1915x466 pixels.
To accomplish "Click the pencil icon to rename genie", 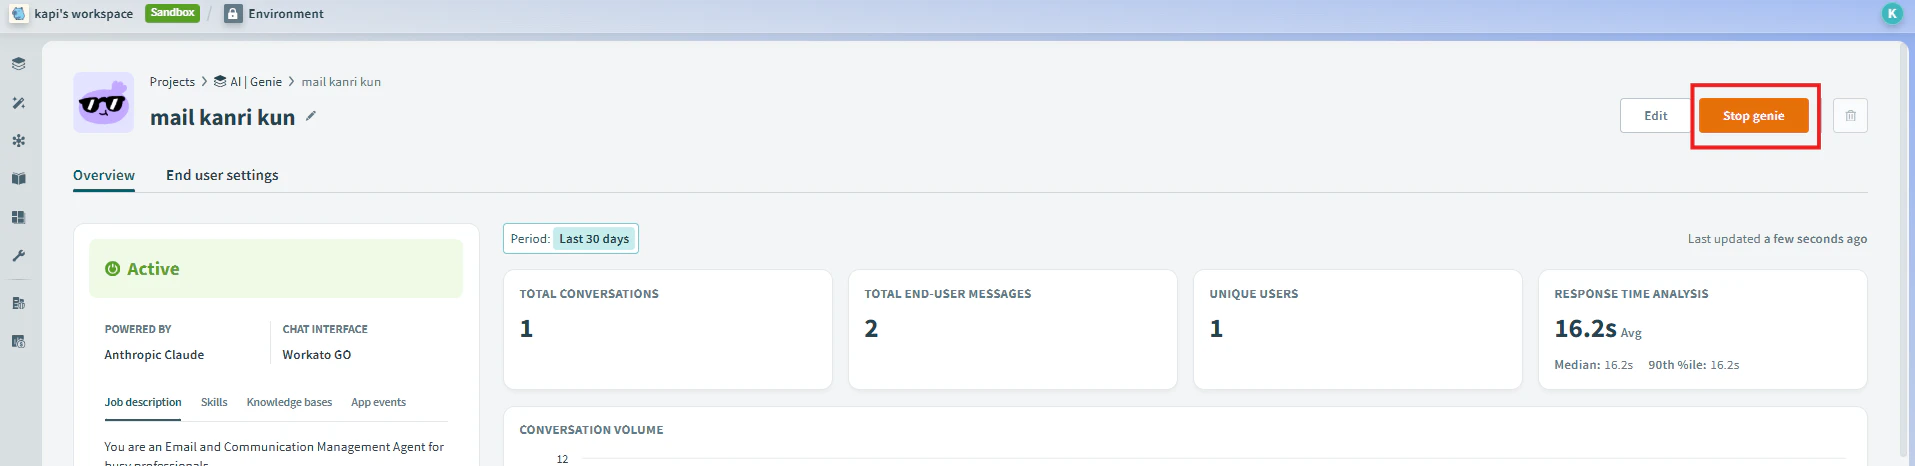I will point(311,116).
